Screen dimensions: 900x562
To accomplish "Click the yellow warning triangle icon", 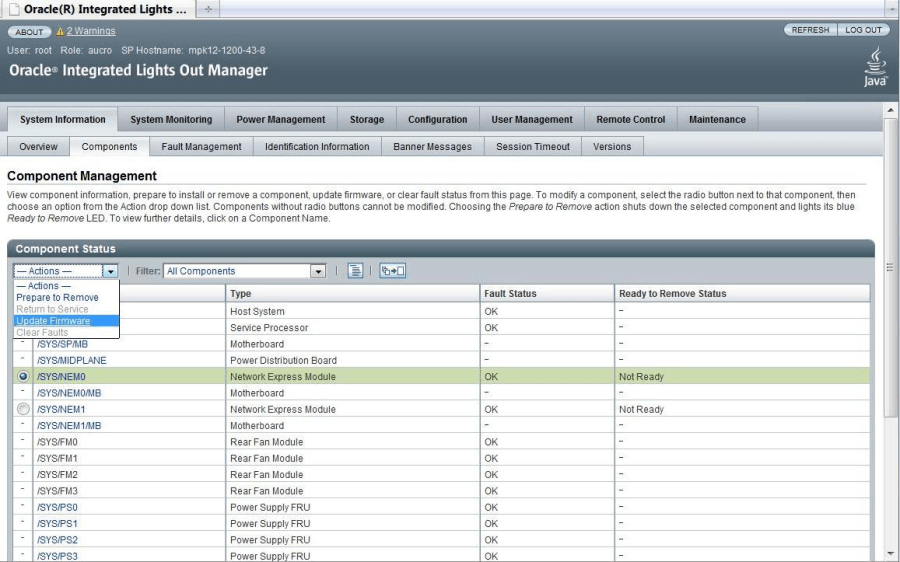I will 60,32.
